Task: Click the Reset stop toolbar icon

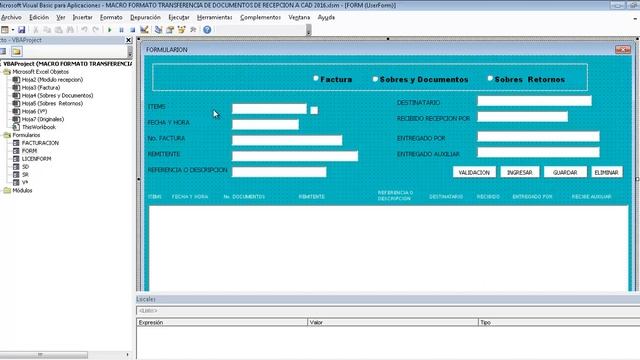Action: tap(133, 30)
